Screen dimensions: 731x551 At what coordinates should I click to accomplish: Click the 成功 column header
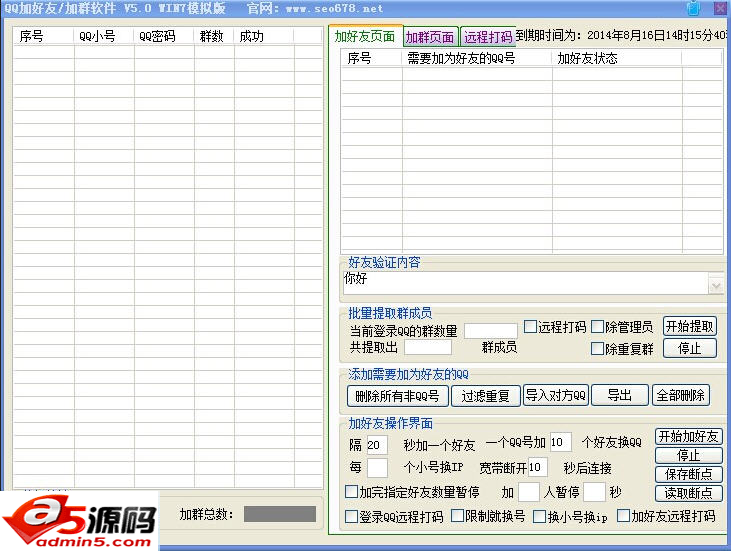[x=264, y=36]
